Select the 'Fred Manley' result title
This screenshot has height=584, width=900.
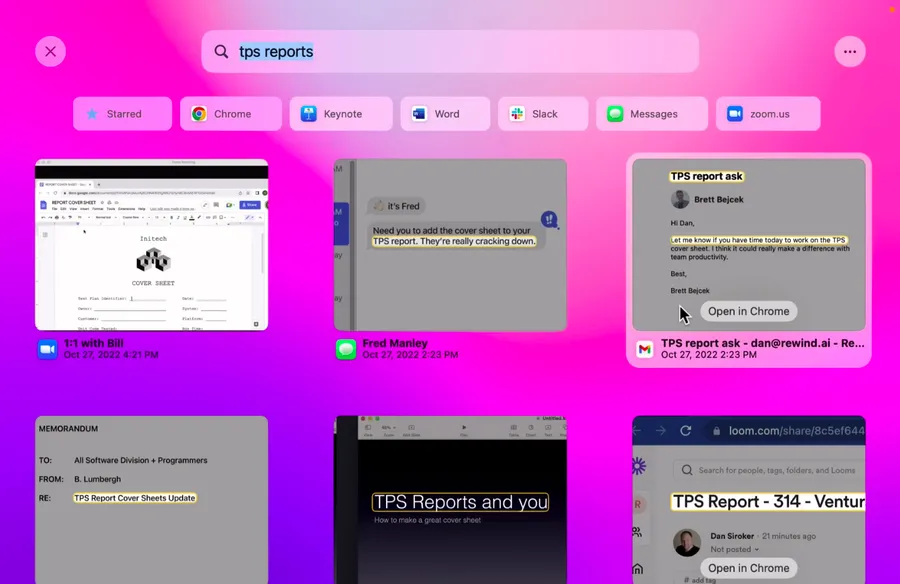[x=395, y=343]
